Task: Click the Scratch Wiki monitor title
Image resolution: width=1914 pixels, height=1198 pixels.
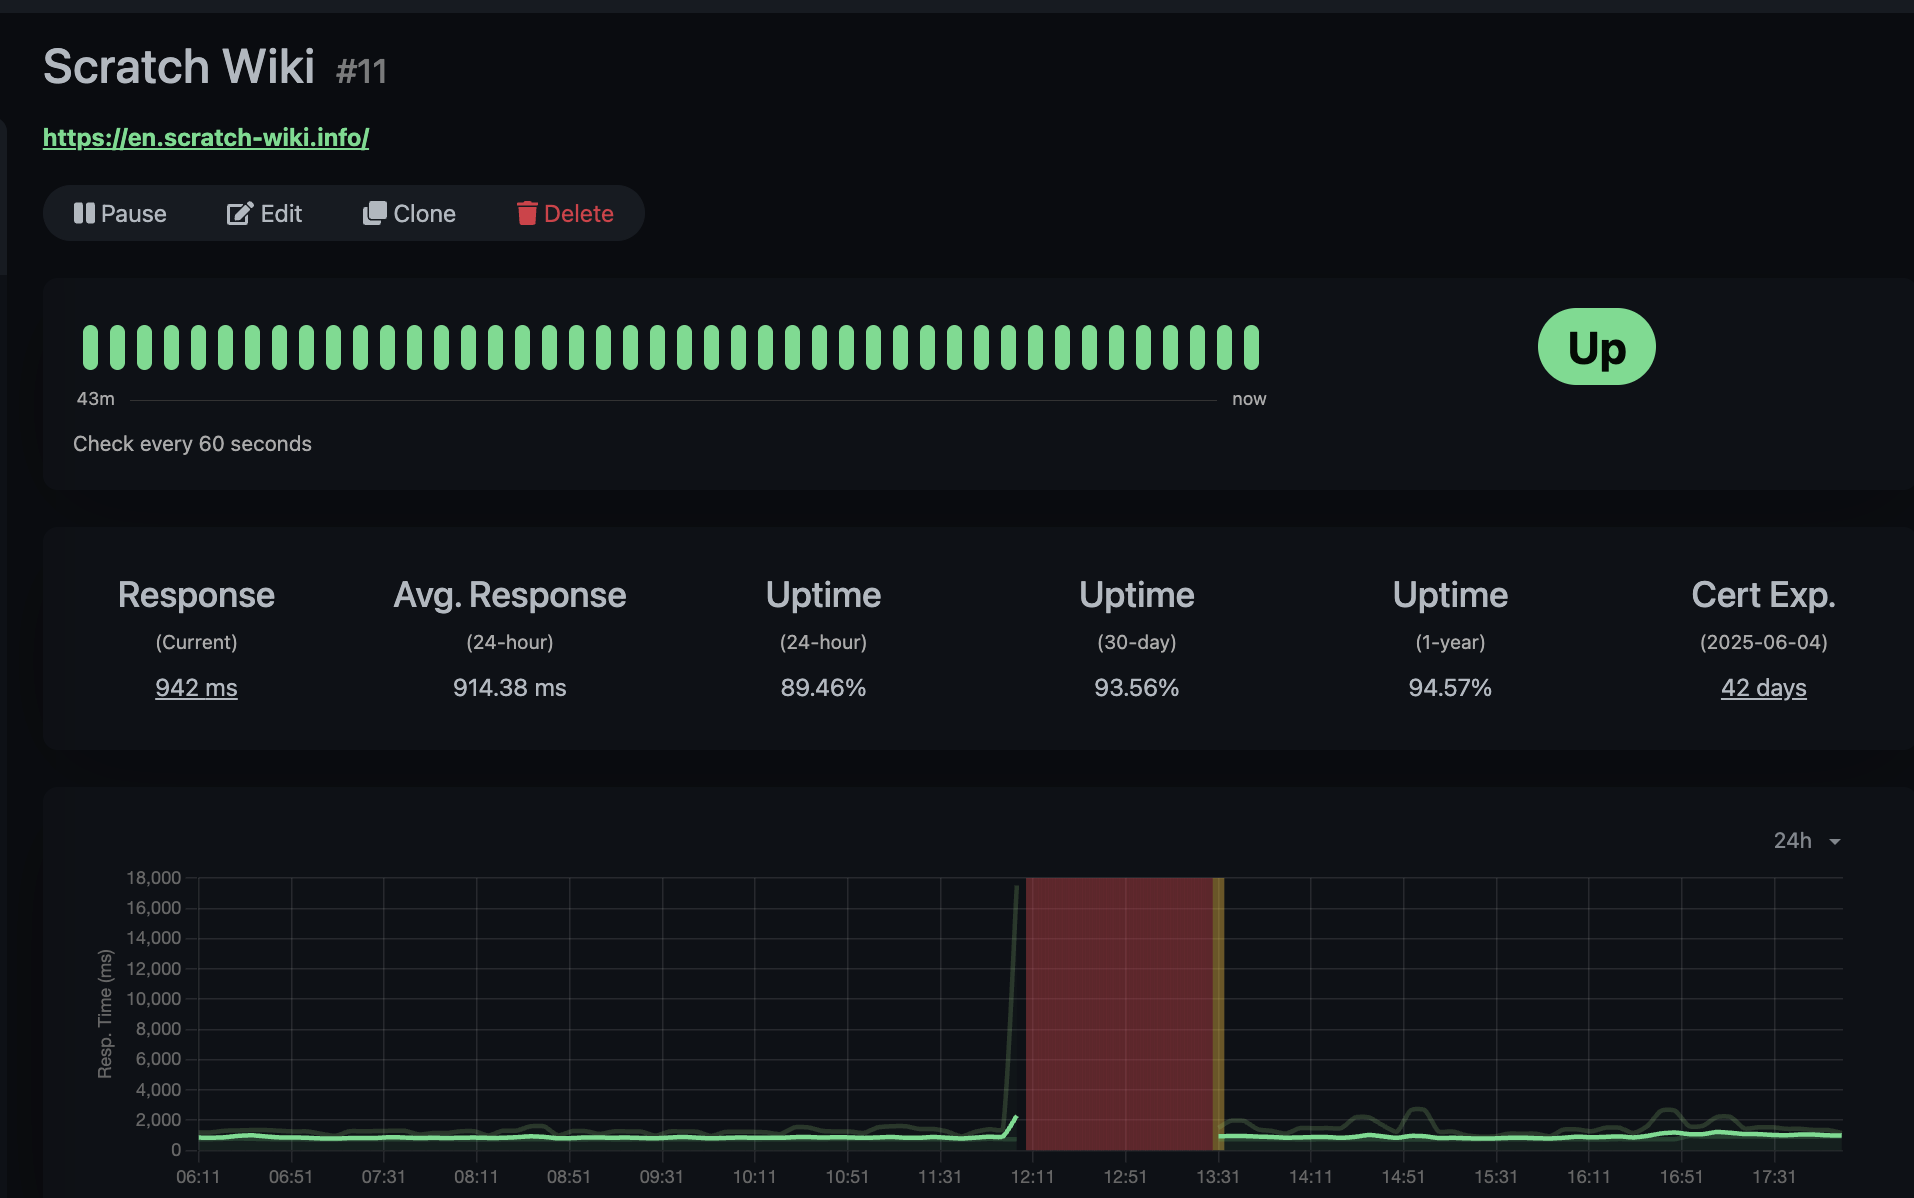Action: point(179,67)
